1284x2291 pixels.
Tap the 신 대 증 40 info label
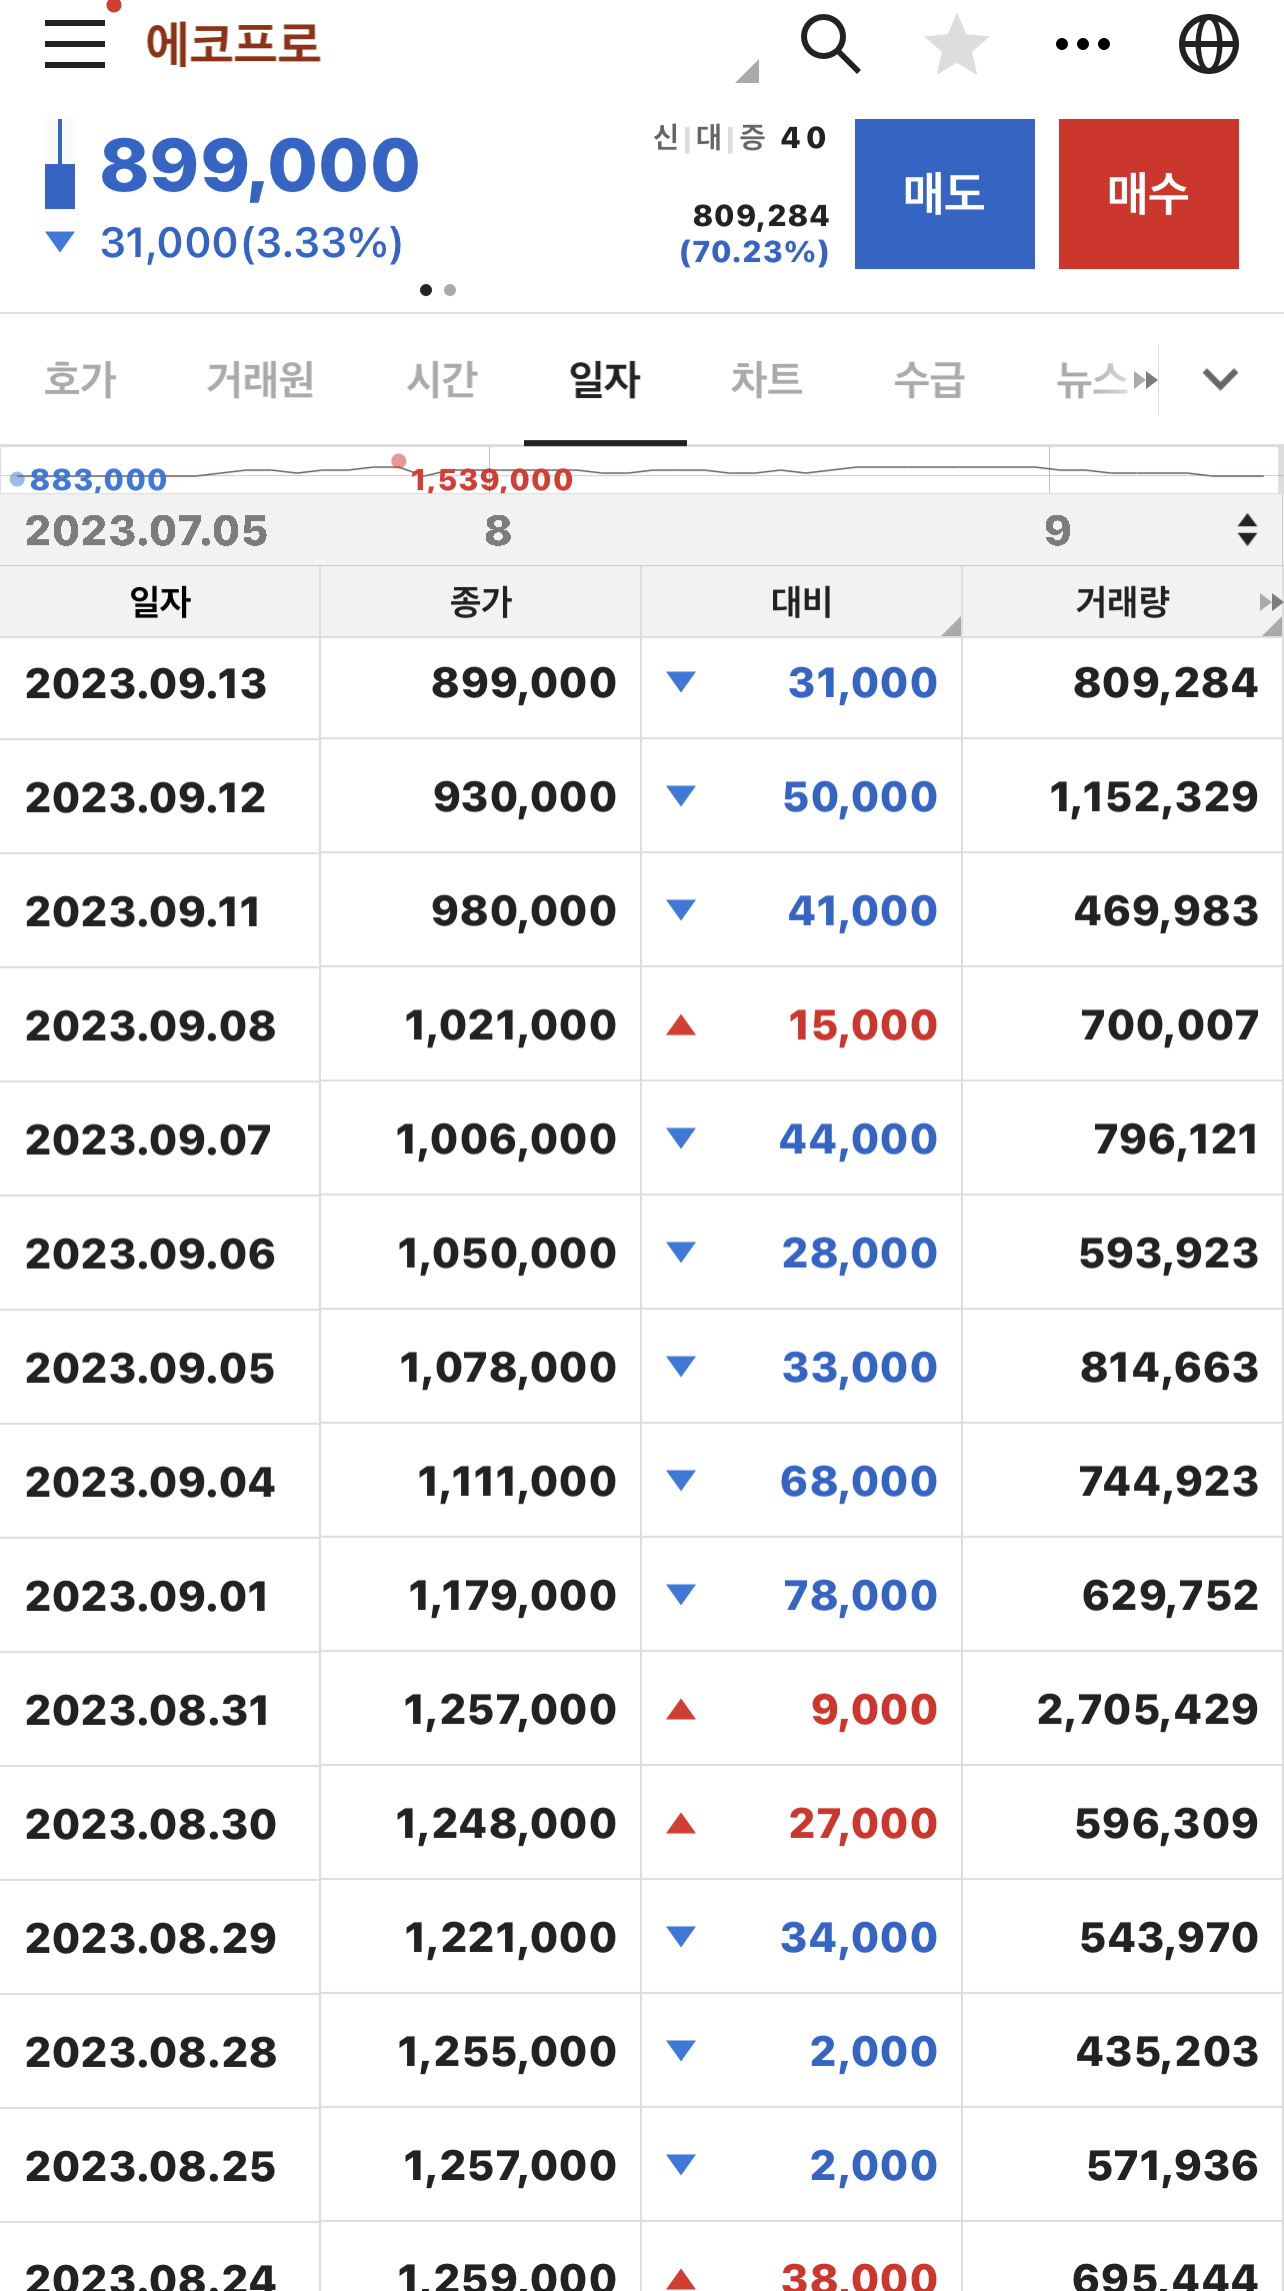point(740,137)
